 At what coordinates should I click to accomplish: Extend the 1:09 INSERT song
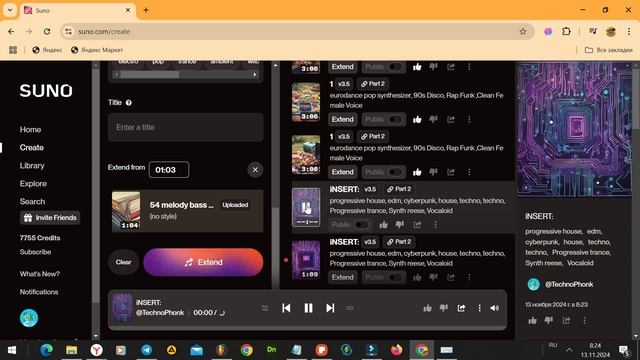pyautogui.click(x=342, y=277)
